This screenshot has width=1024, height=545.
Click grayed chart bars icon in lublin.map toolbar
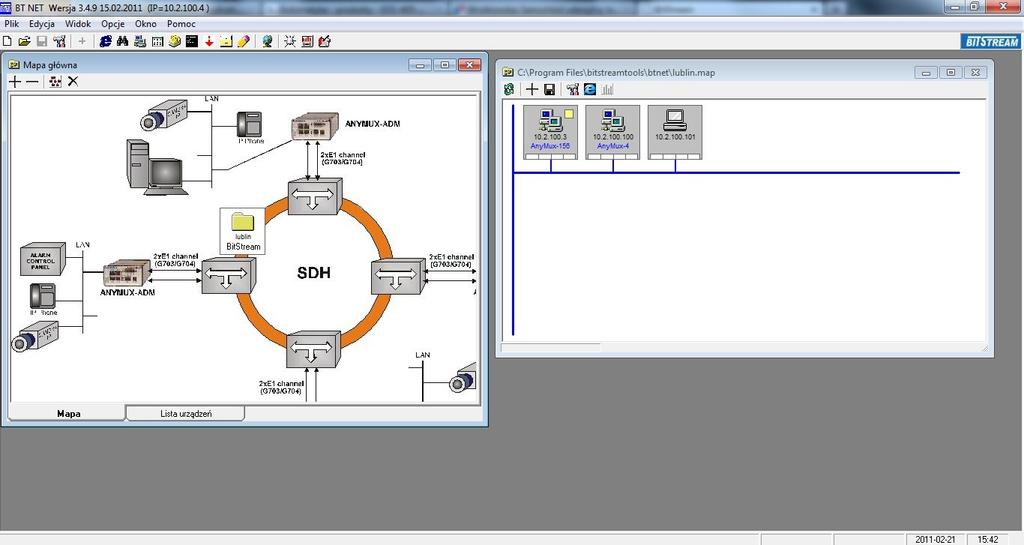(x=607, y=89)
